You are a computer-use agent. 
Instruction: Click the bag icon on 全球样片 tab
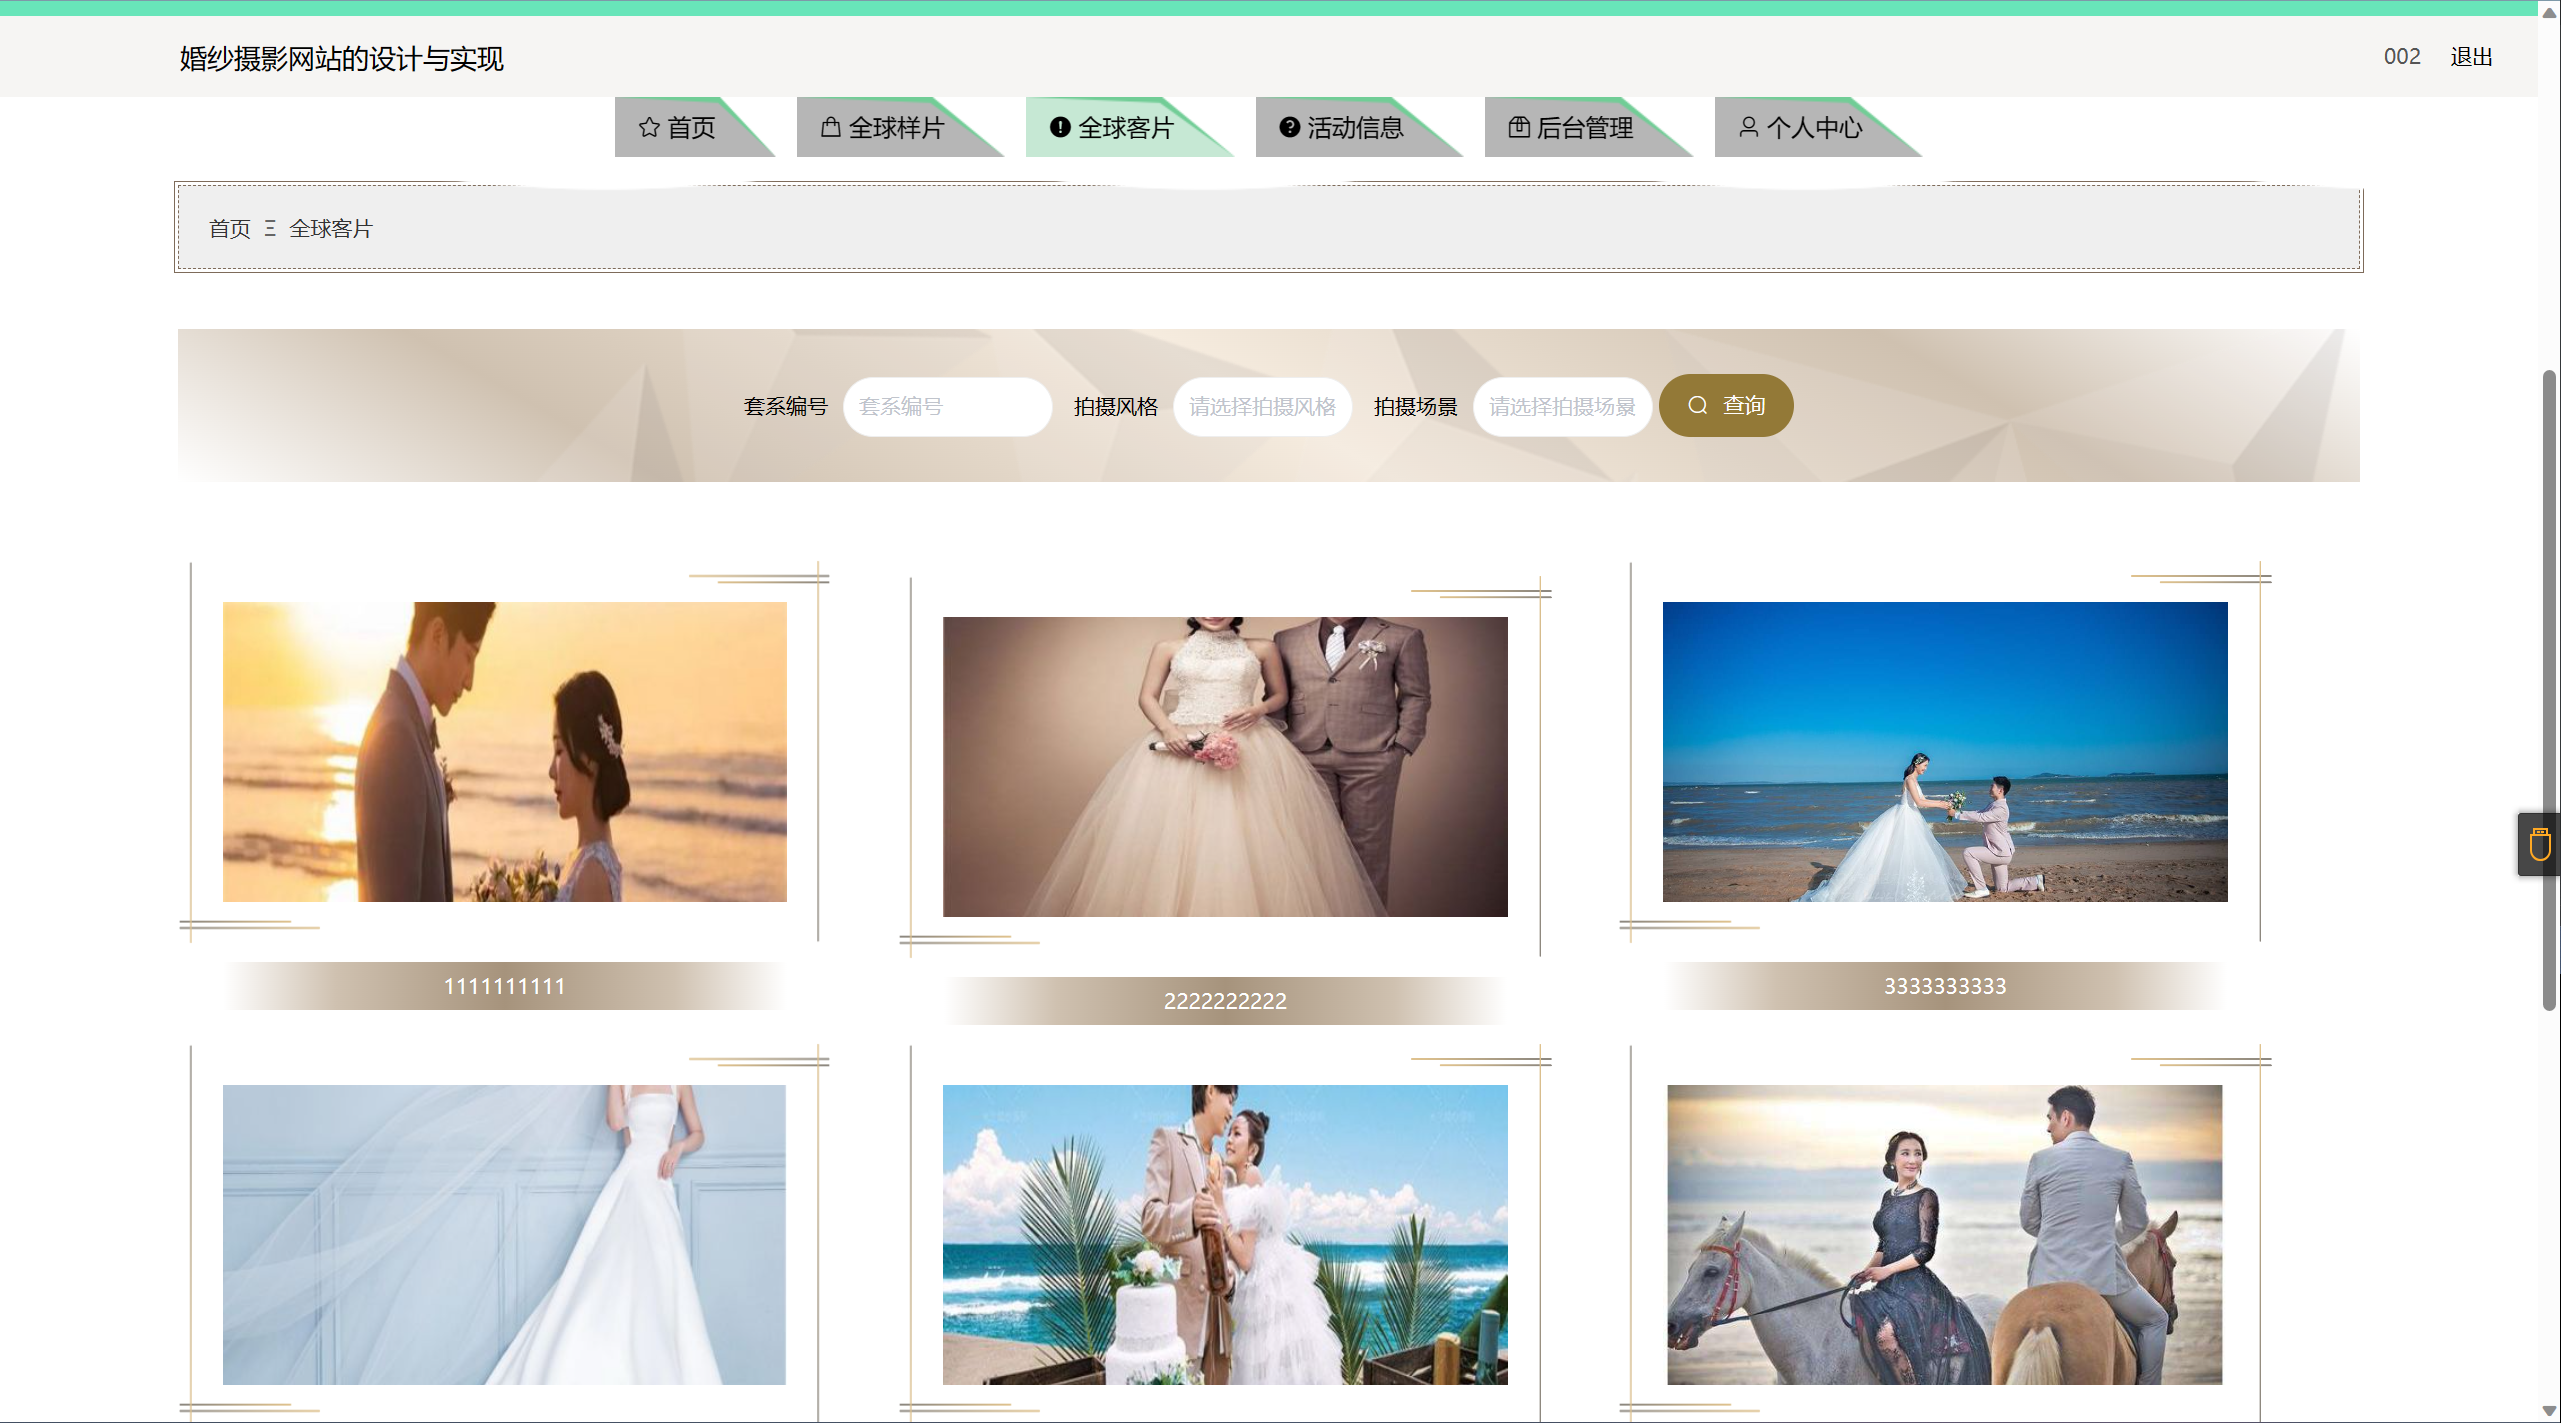[830, 127]
